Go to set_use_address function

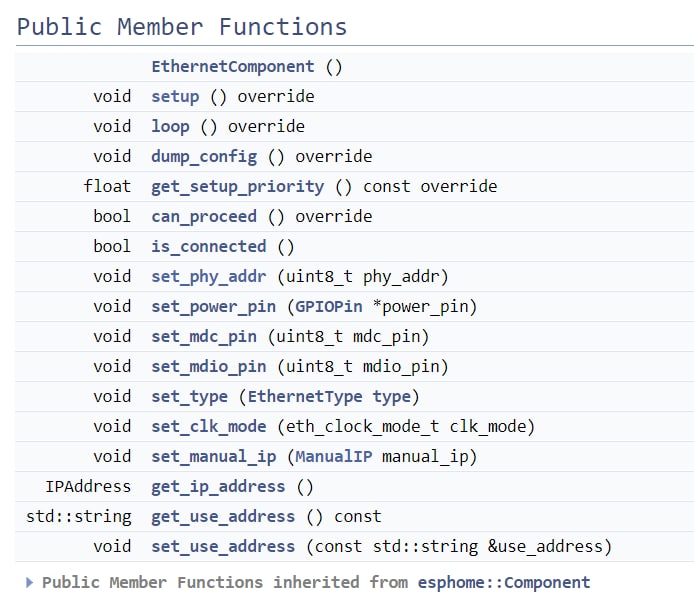[x=223, y=547]
